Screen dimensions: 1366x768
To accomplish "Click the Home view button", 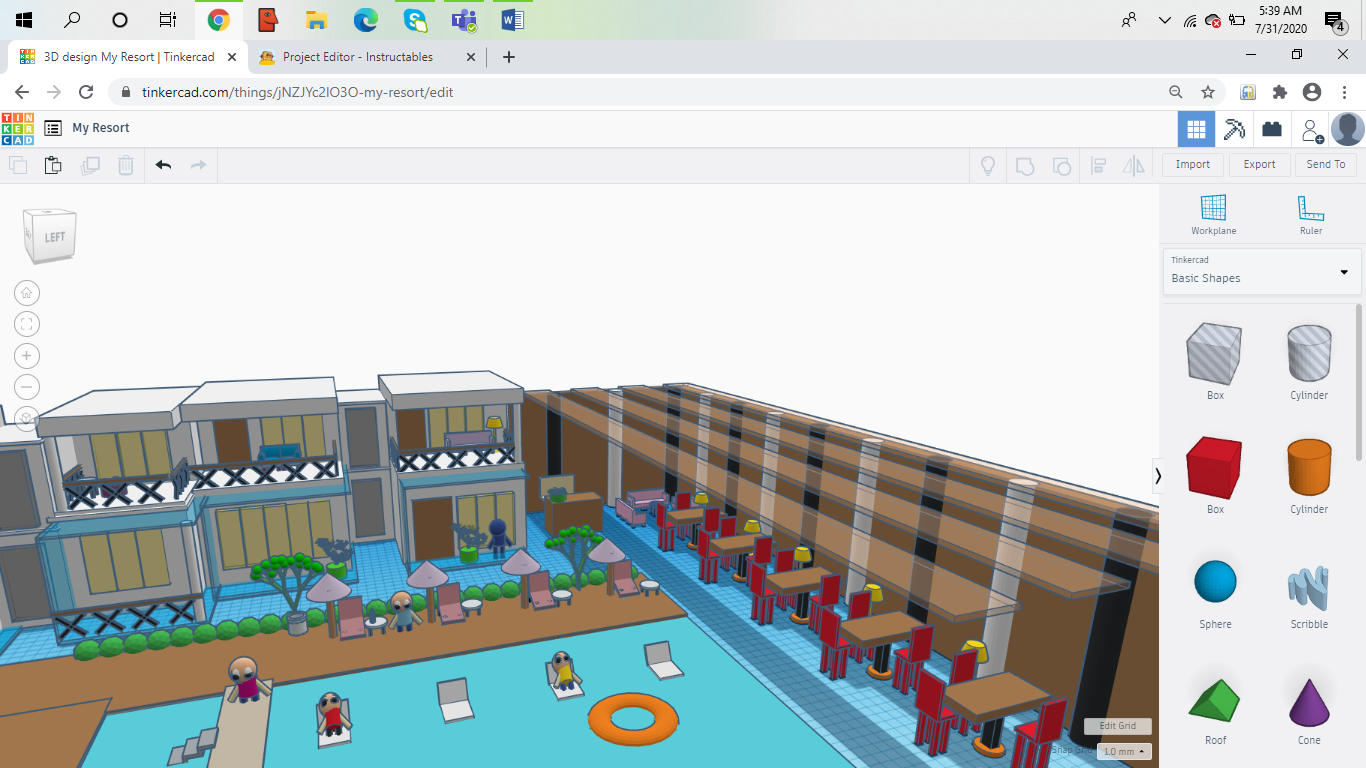I will pos(27,293).
